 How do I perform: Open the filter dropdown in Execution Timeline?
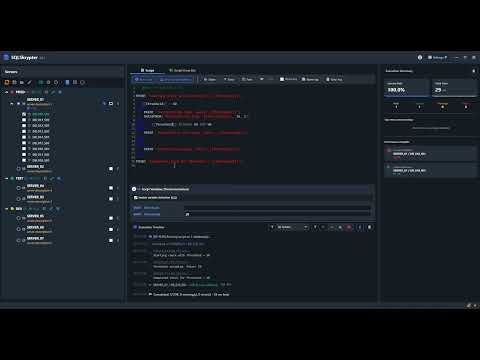pos(292,227)
